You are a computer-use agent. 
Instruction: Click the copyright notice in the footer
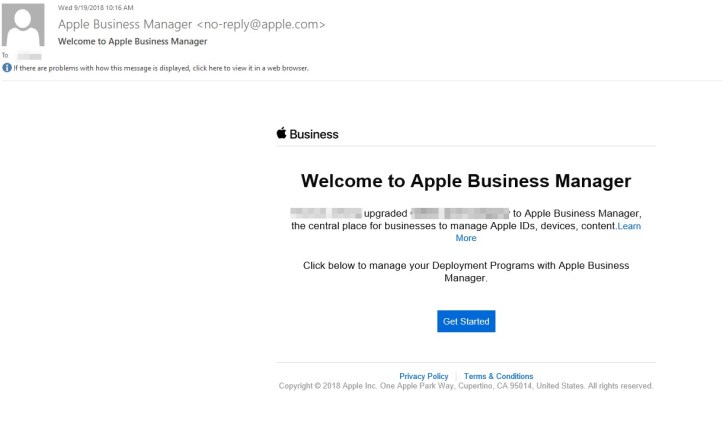[465, 386]
